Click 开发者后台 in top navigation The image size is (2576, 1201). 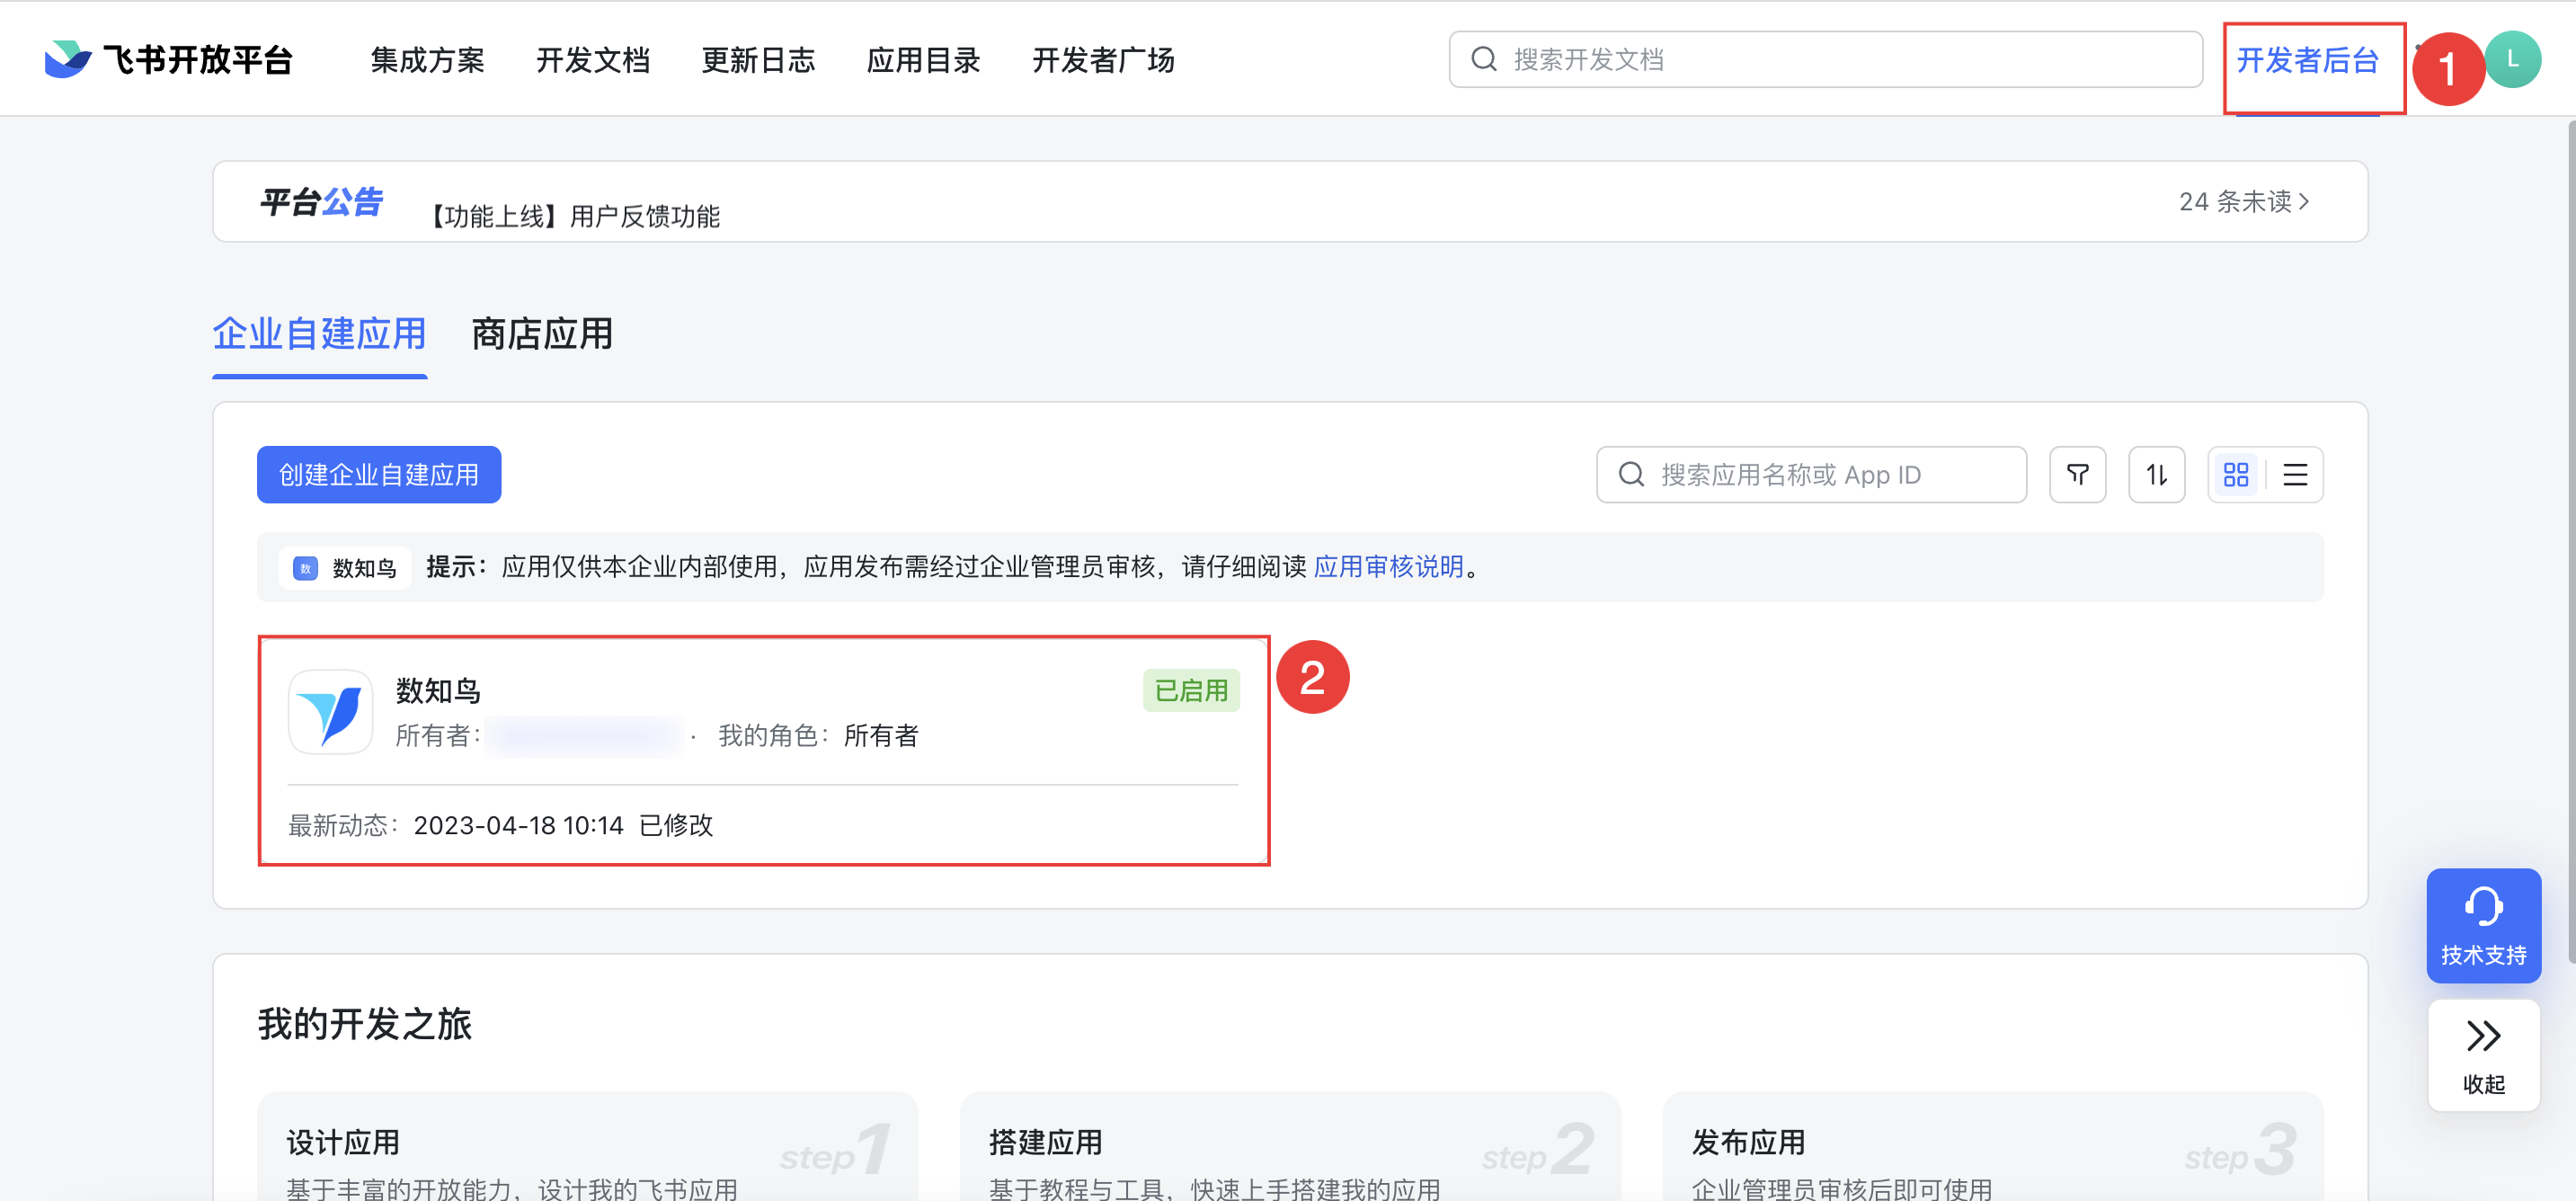[x=2306, y=60]
